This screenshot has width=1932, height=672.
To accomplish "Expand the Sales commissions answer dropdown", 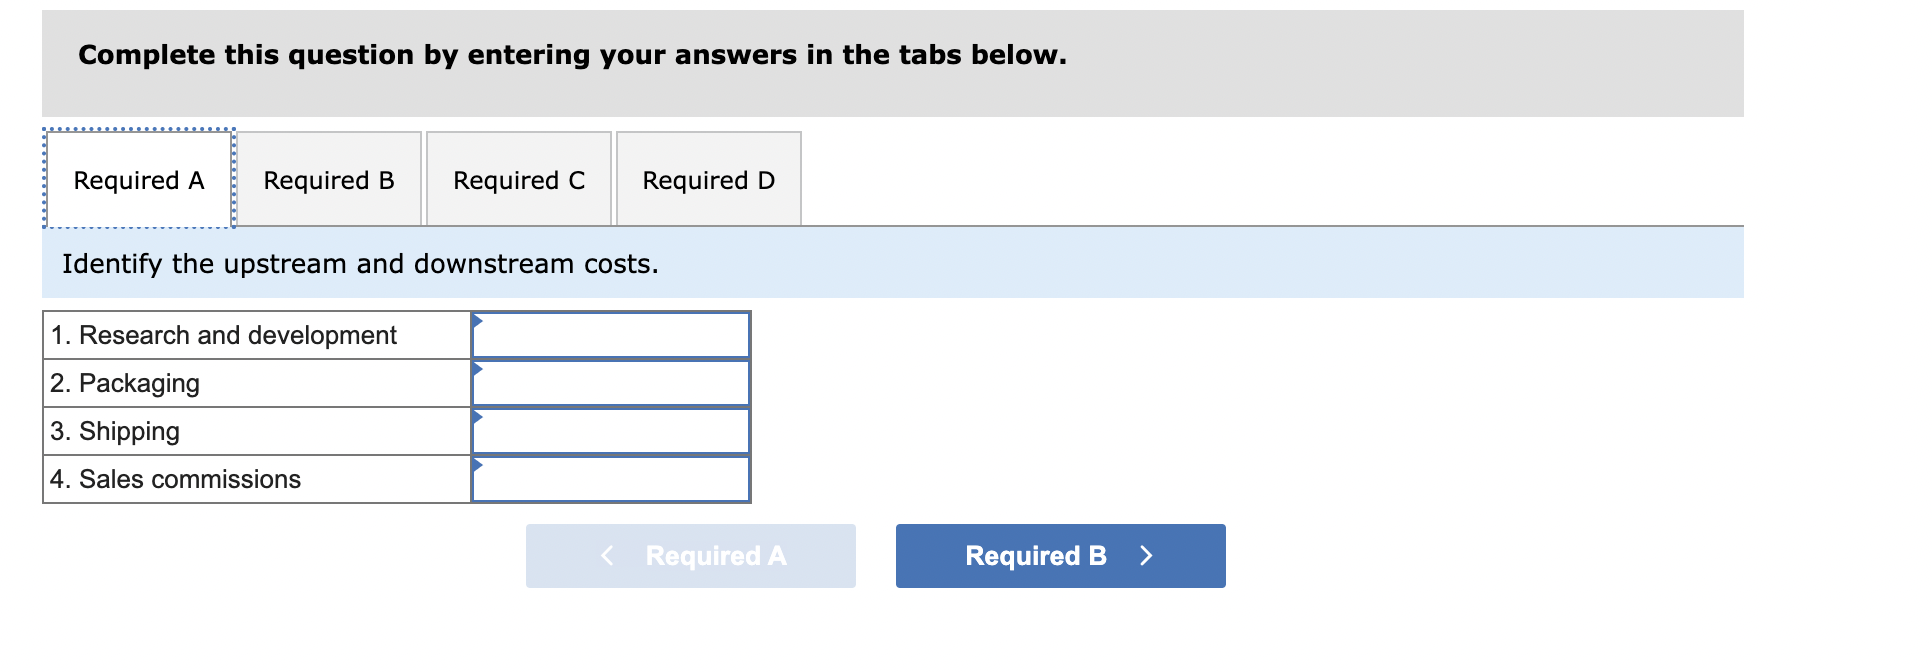I will click(610, 478).
